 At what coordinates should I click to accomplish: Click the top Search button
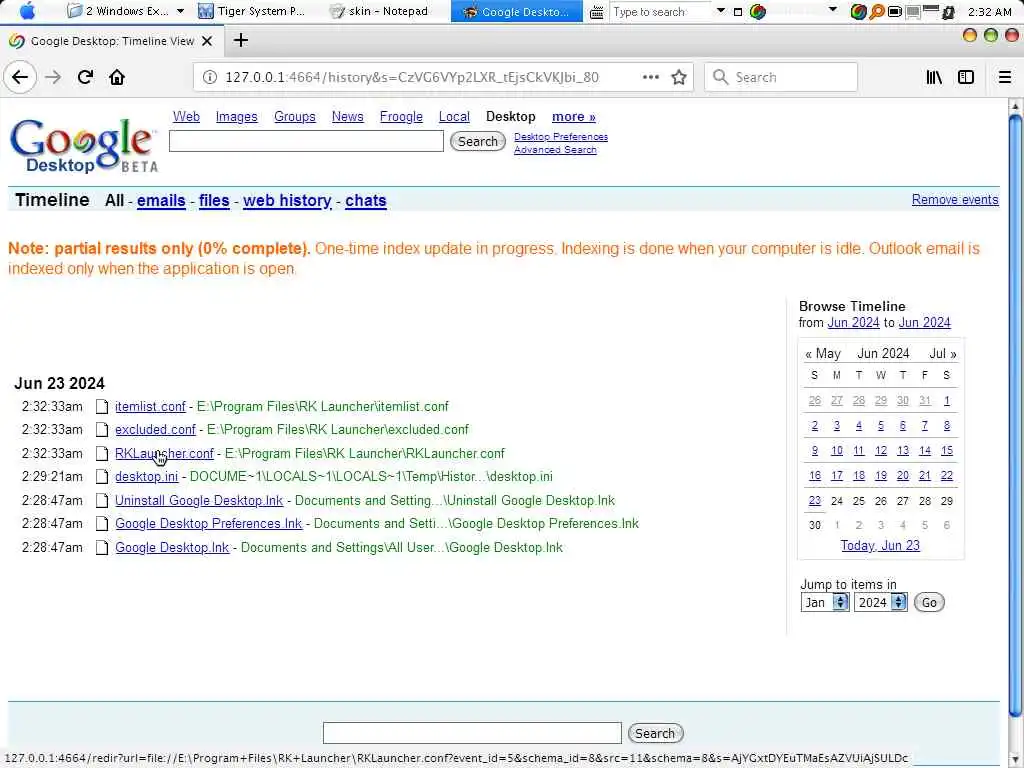click(x=477, y=141)
